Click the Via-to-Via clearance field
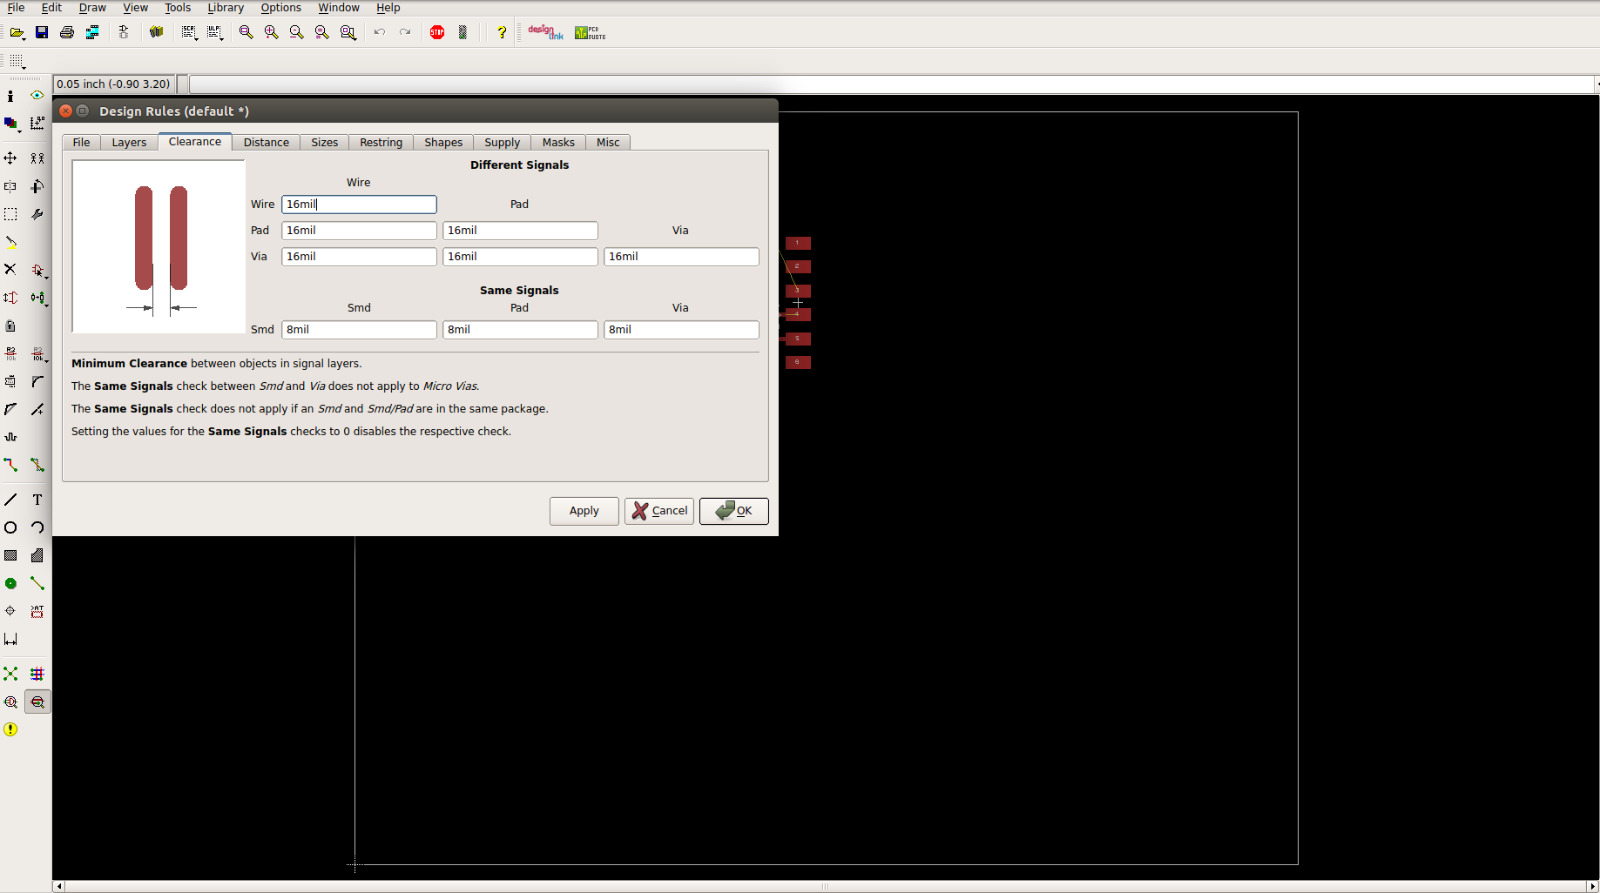Image resolution: width=1600 pixels, height=893 pixels. click(681, 256)
